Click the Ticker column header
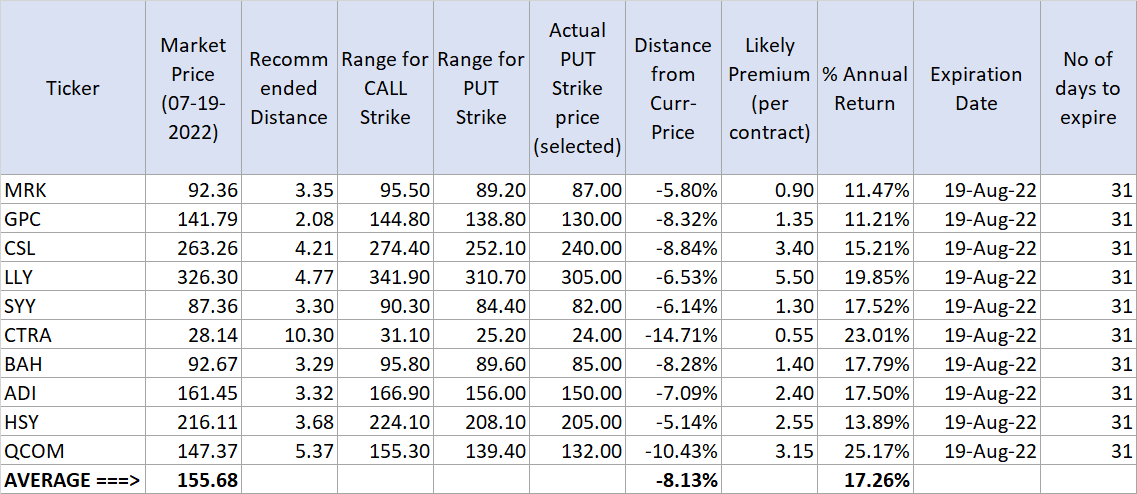 click(x=73, y=88)
